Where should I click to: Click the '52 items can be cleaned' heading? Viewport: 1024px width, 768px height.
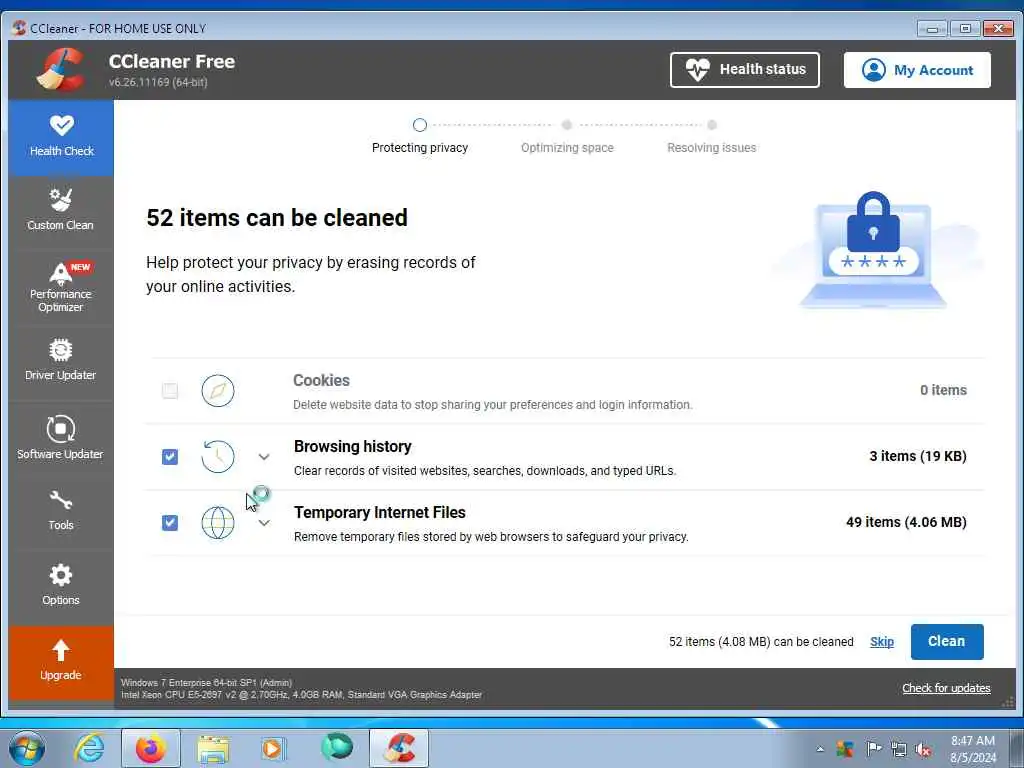277,217
